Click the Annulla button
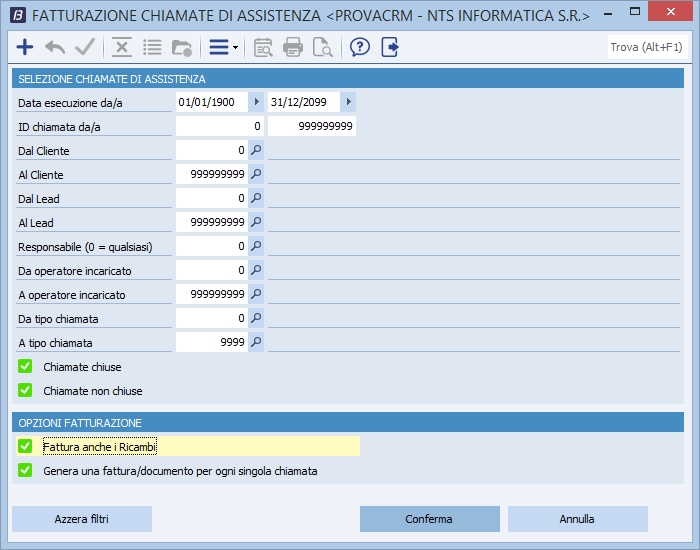The height and width of the screenshot is (550, 700). pyautogui.click(x=577, y=519)
